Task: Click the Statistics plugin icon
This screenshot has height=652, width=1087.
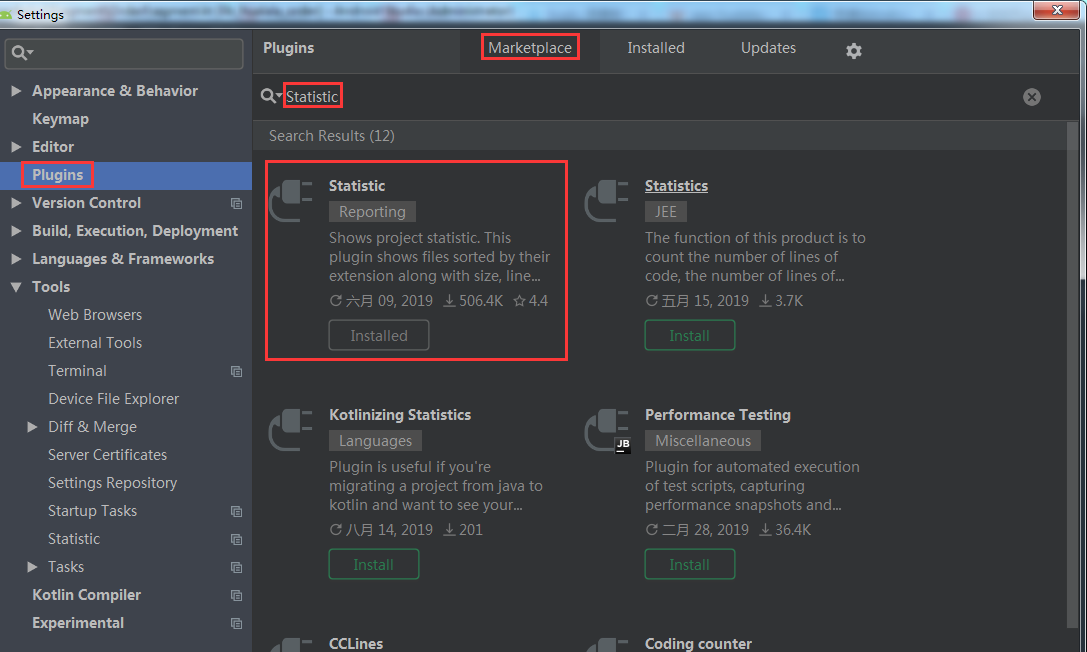Action: click(607, 201)
